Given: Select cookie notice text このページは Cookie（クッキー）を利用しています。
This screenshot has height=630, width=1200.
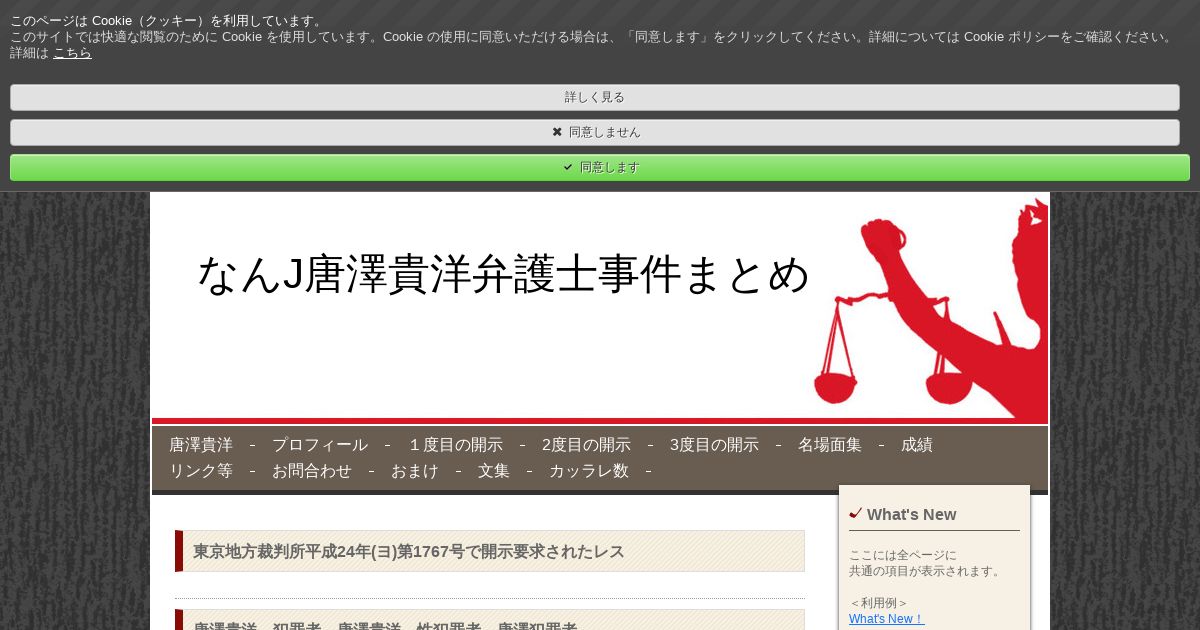Looking at the screenshot, I should (168, 21).
